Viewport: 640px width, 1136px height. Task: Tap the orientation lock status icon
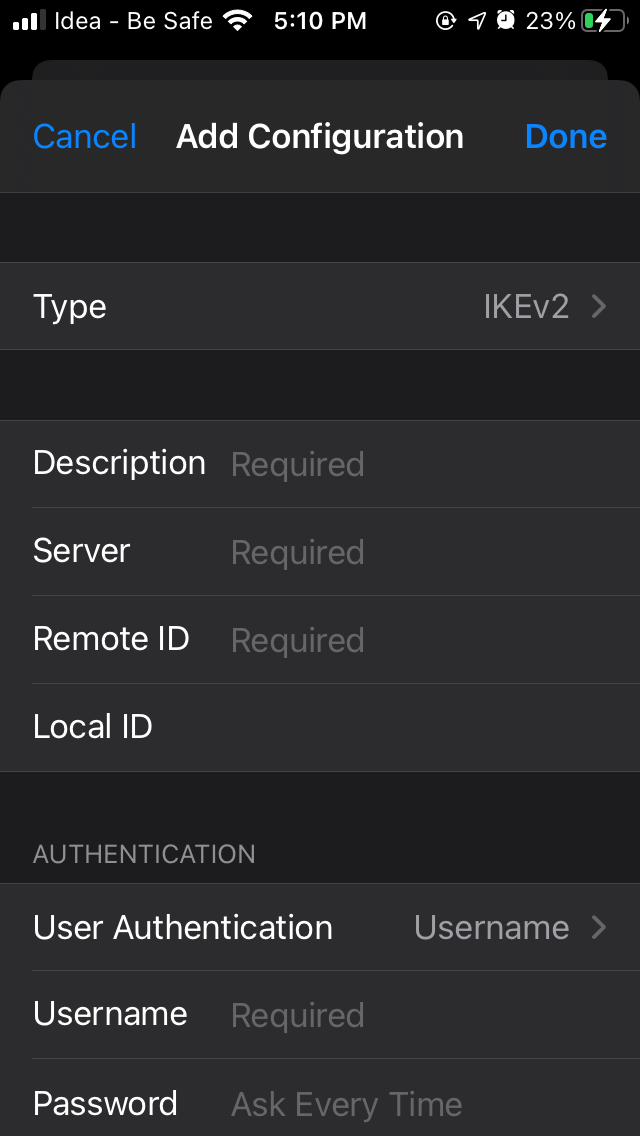446,20
